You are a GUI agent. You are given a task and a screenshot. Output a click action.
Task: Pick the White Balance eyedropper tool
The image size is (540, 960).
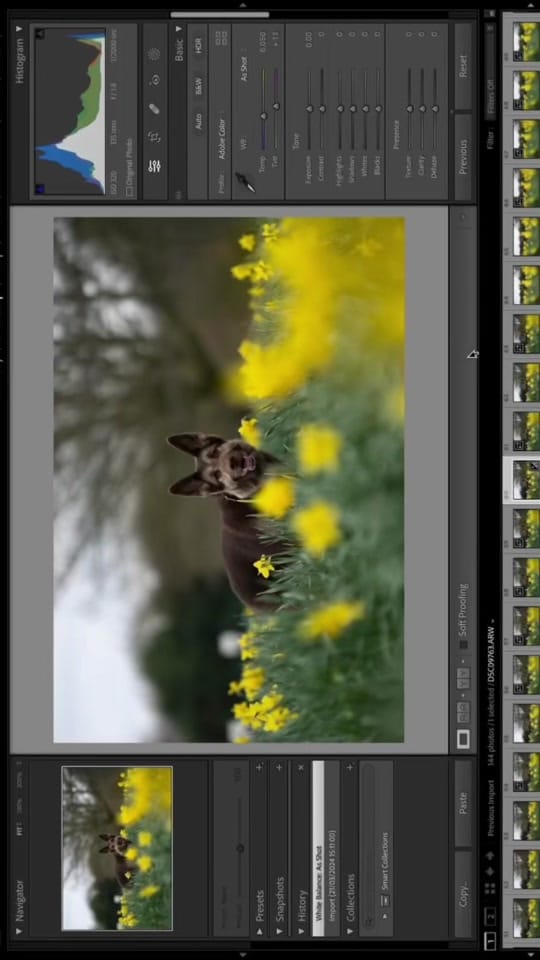tap(246, 182)
